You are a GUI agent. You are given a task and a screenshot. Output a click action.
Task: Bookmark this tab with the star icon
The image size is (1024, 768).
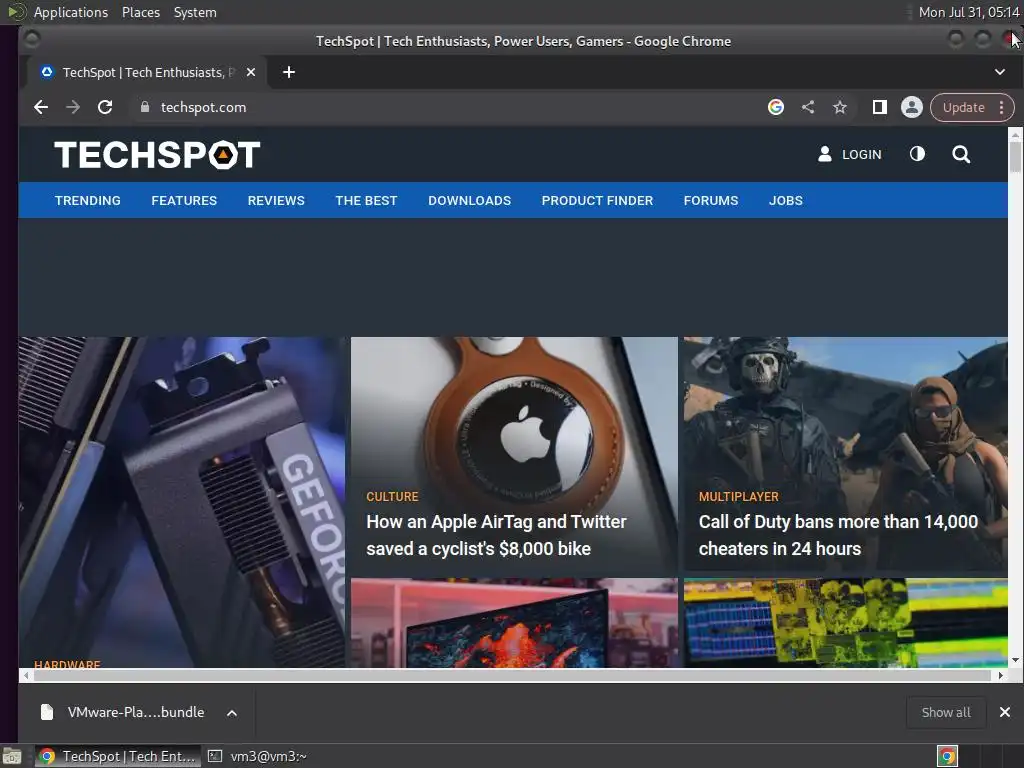[840, 107]
